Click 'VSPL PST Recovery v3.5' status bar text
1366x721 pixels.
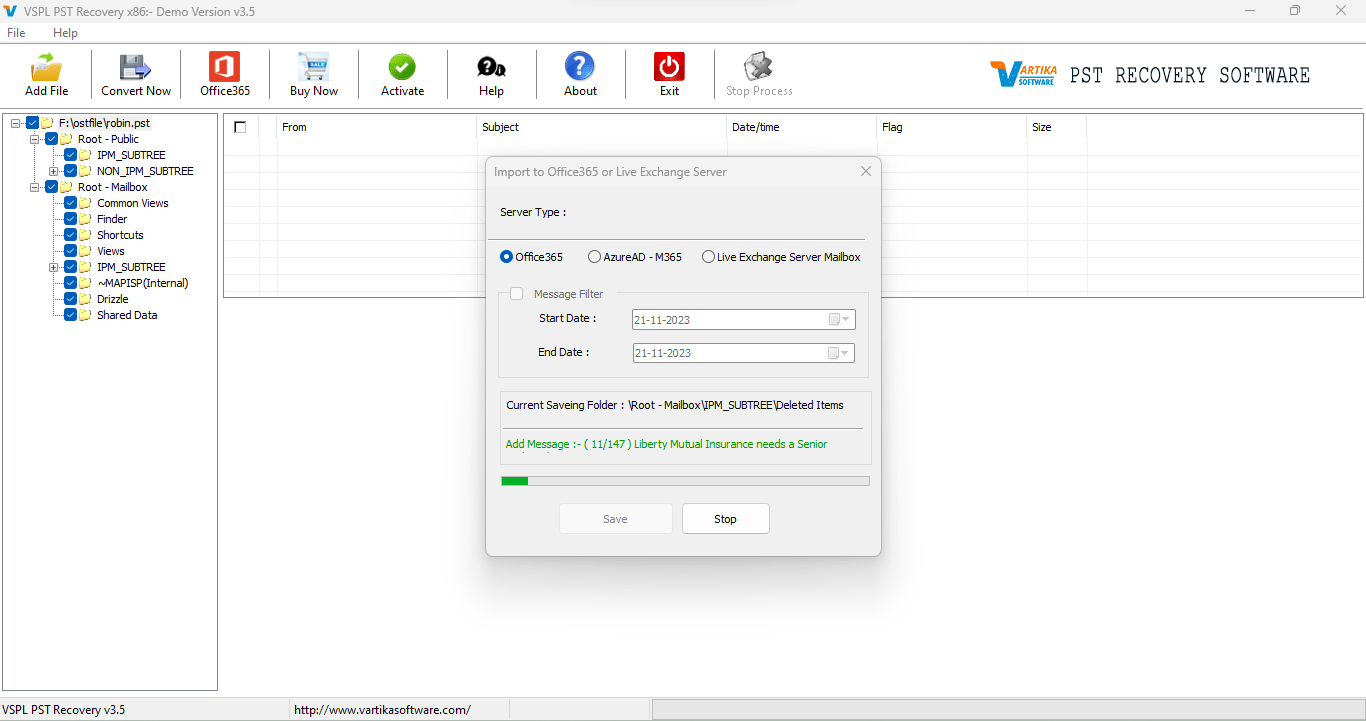click(64, 710)
